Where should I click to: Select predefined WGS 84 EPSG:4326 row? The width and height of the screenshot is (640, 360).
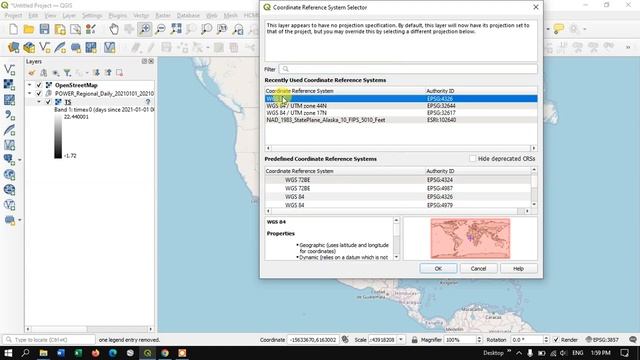(398, 197)
